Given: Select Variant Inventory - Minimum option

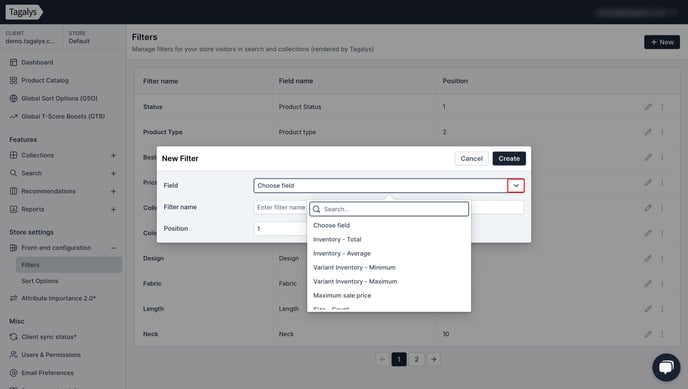Looking at the screenshot, I should (x=354, y=267).
